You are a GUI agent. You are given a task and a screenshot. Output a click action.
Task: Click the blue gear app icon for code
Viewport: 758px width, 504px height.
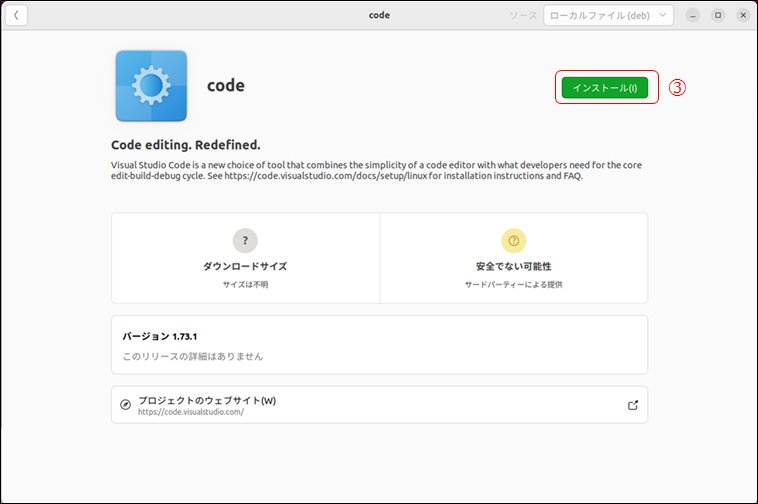point(151,86)
